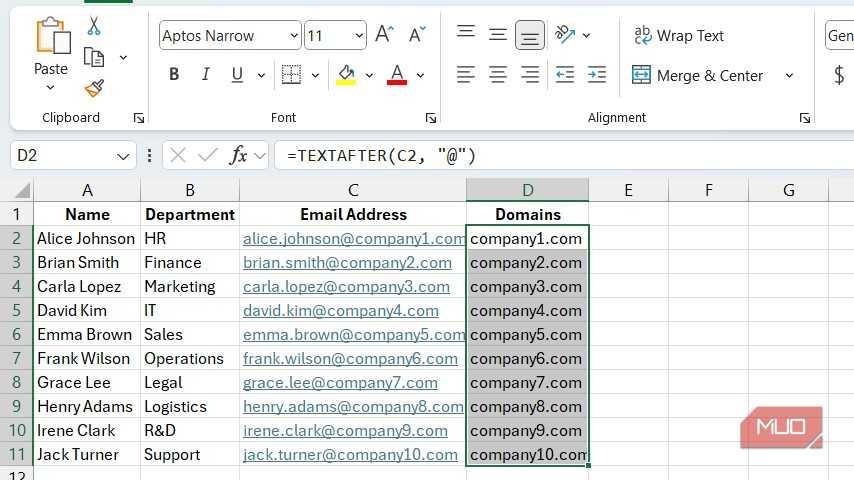The image size is (854, 480).
Task: Decrease font size with smaller A
Action: click(x=417, y=35)
